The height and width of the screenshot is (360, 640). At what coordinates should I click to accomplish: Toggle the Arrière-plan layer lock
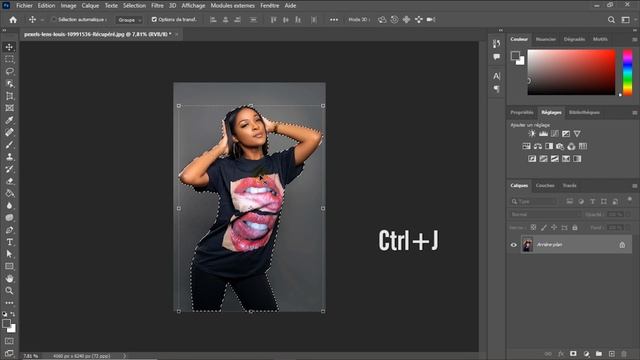(x=622, y=245)
